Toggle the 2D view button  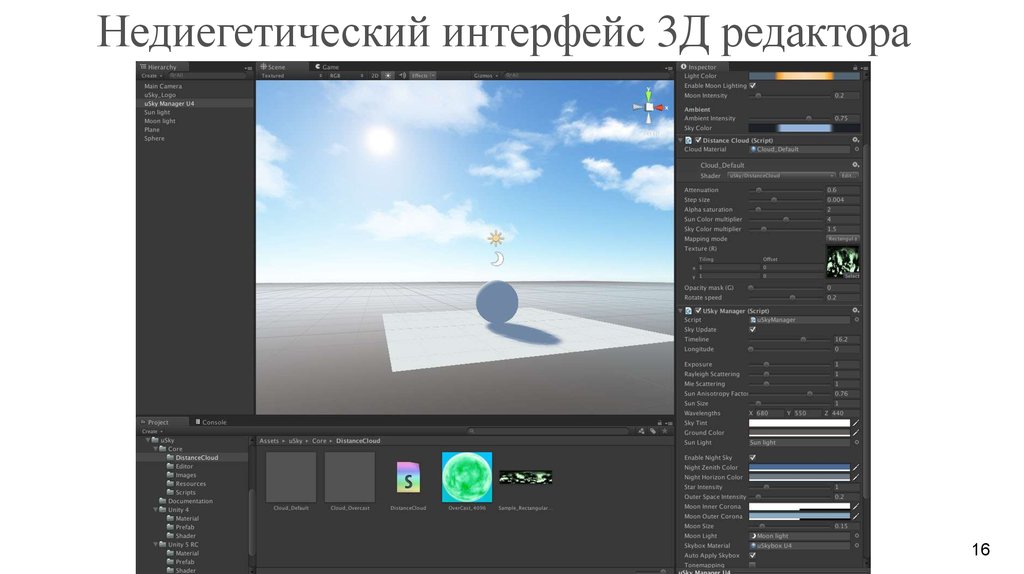click(x=375, y=75)
